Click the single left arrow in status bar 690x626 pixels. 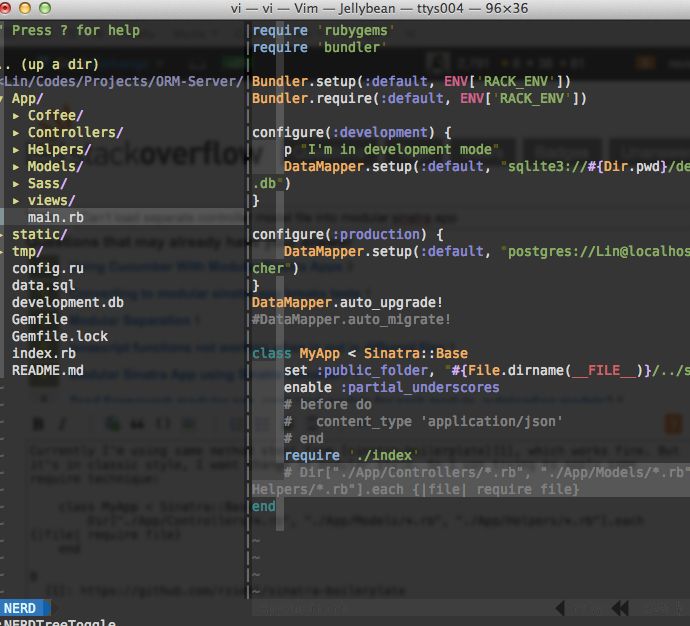tap(560, 609)
